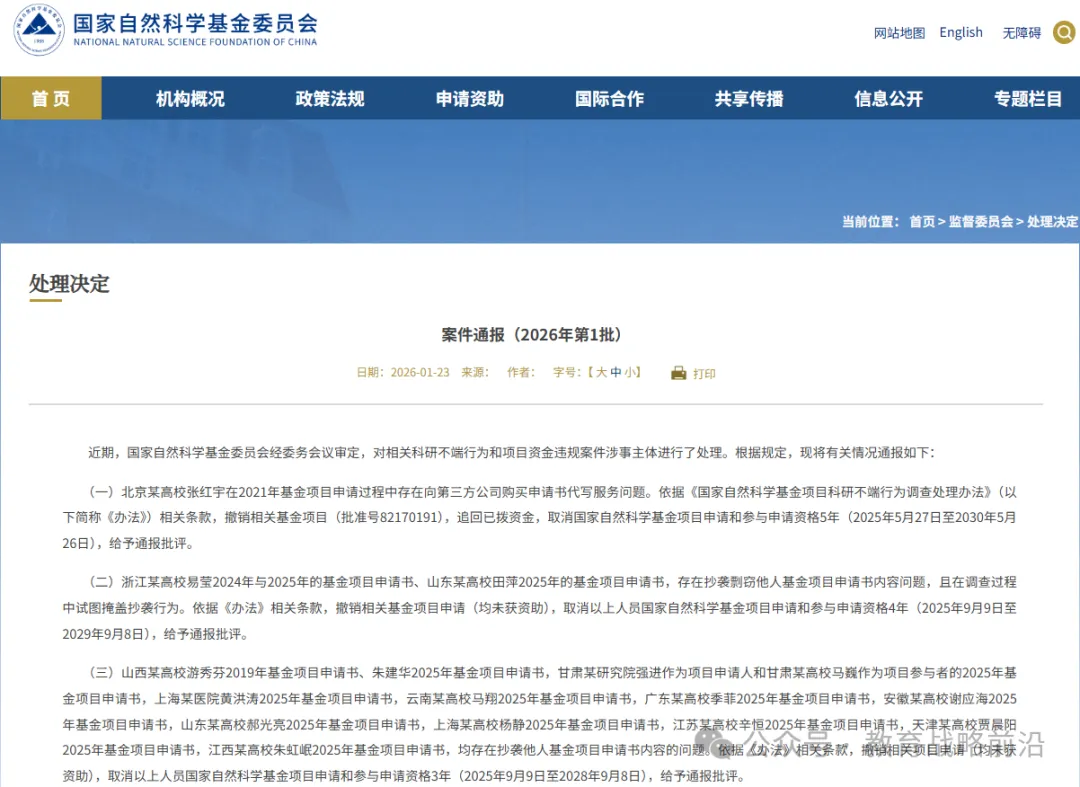
Task: Set font size to 中
Action: click(616, 372)
